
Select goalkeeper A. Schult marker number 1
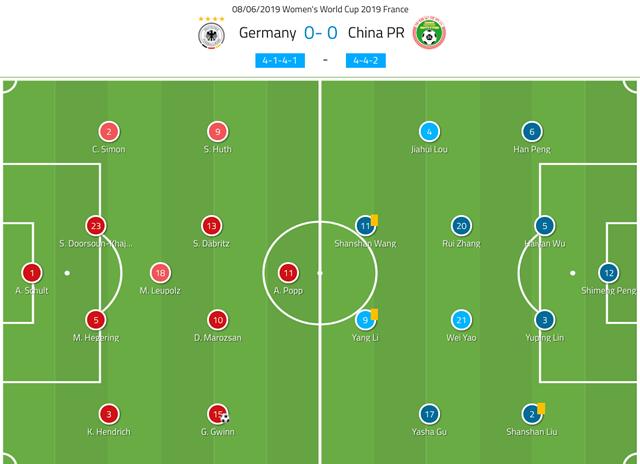pos(33,272)
